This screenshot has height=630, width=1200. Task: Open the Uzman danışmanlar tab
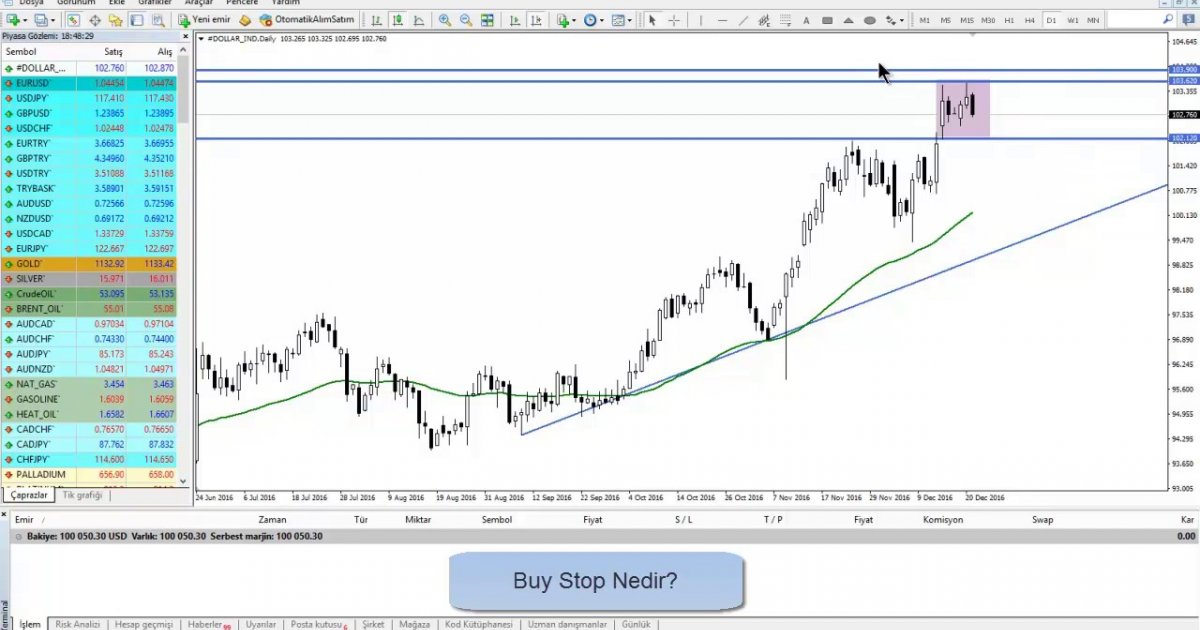point(567,624)
